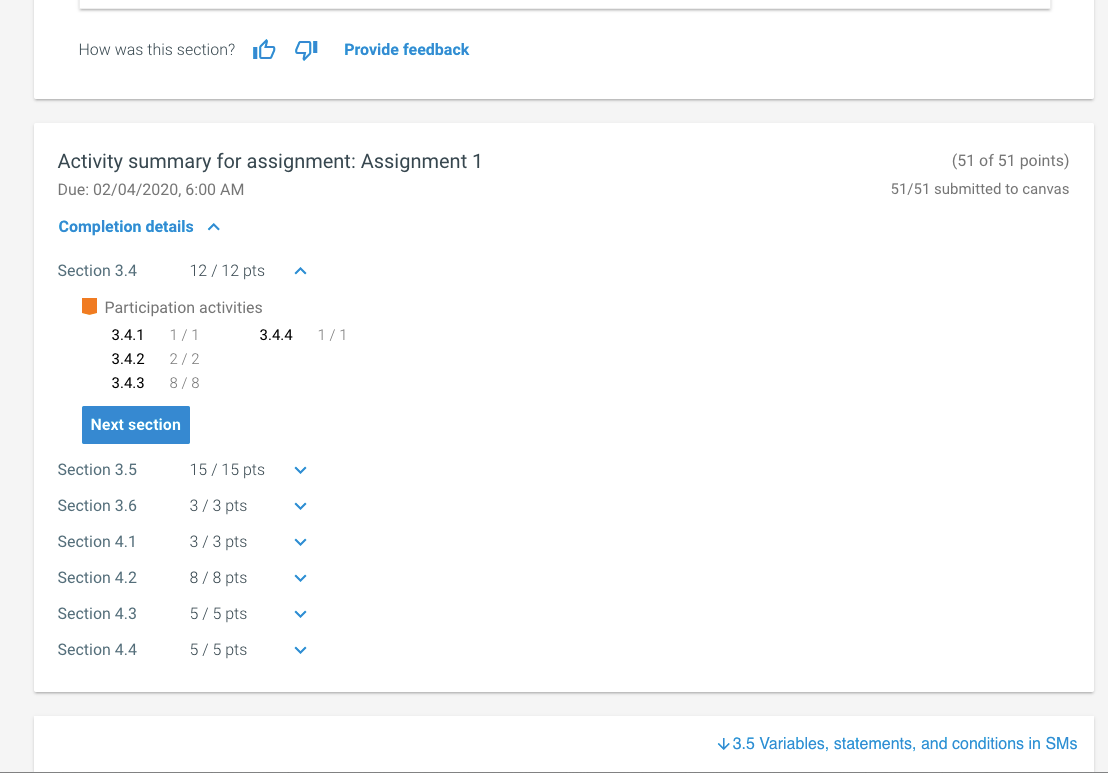1108x773 pixels.
Task: Click the thumbs up icon
Action: click(x=264, y=50)
